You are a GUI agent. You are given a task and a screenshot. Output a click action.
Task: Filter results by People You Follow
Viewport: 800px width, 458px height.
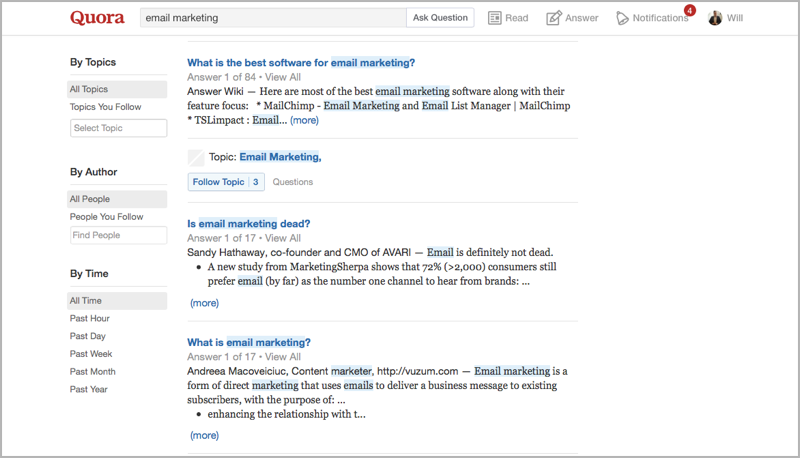coord(107,217)
